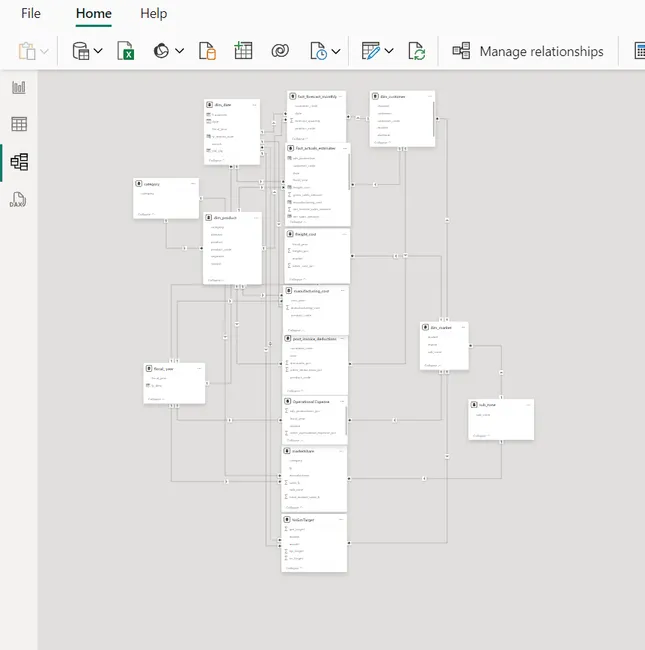Collapse the freight_cost table card
Viewport: 645px width, 650px height.
click(298, 279)
